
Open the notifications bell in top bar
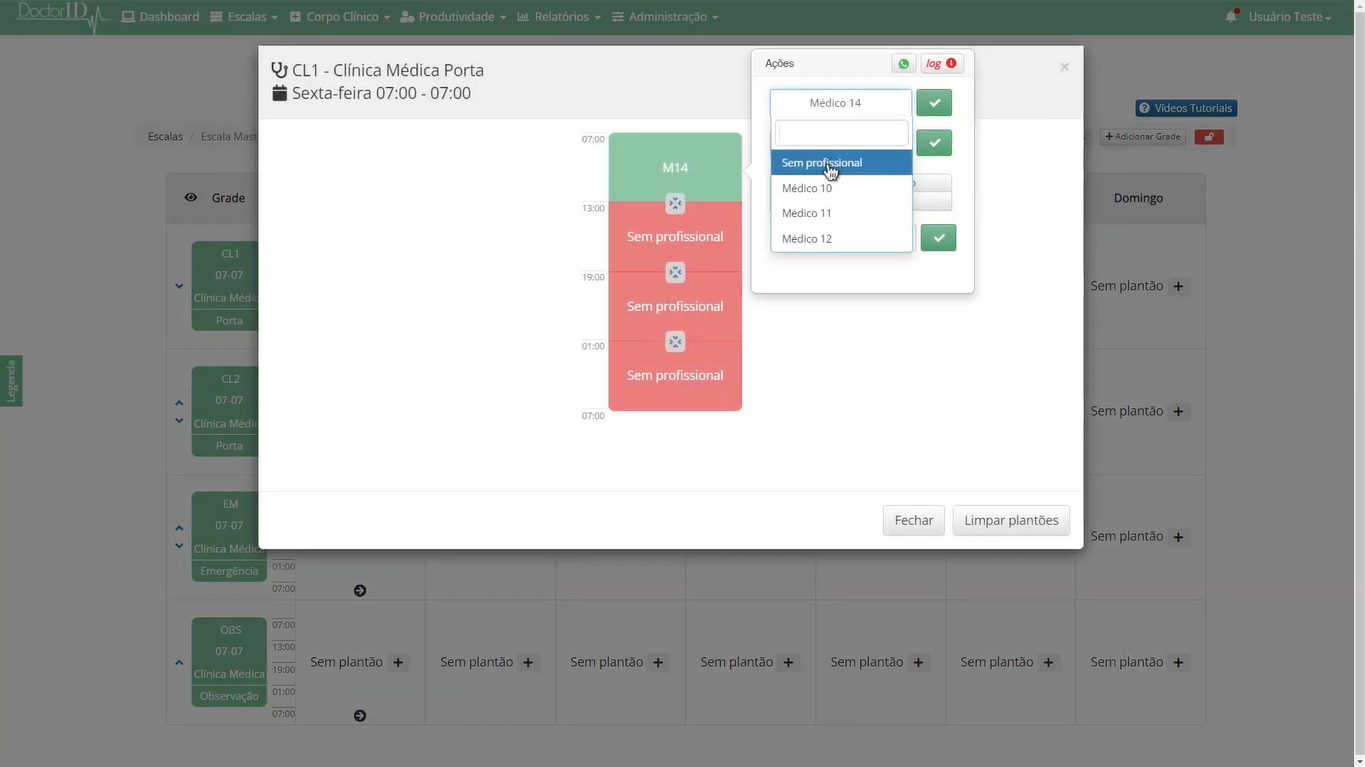pos(1231,17)
